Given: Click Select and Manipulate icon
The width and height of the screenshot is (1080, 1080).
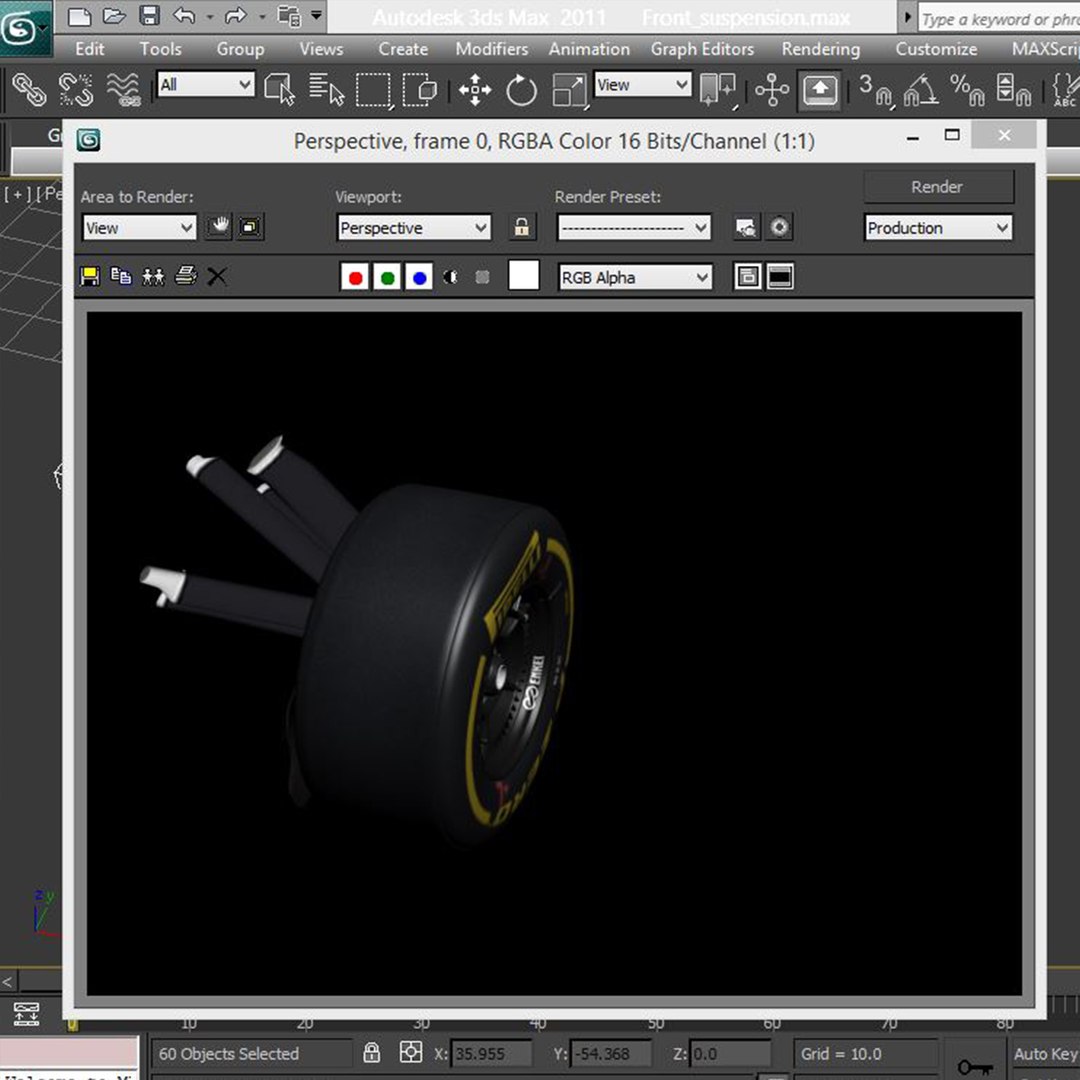Looking at the screenshot, I should click(x=771, y=90).
